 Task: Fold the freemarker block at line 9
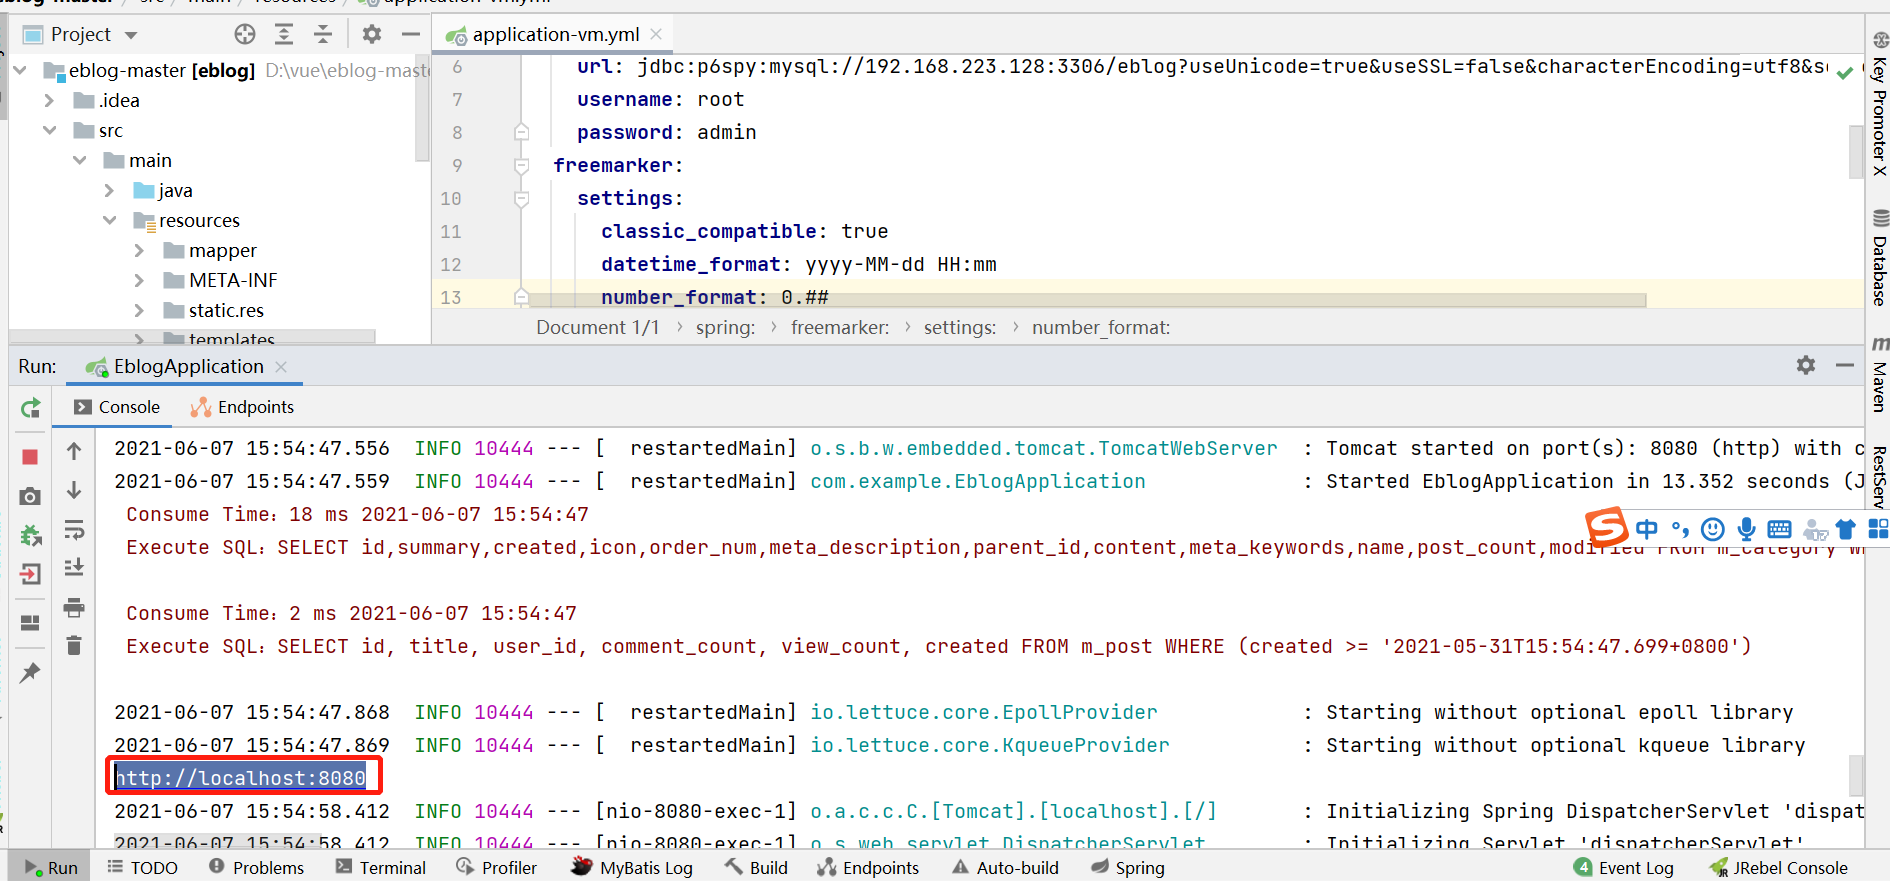pos(521,165)
